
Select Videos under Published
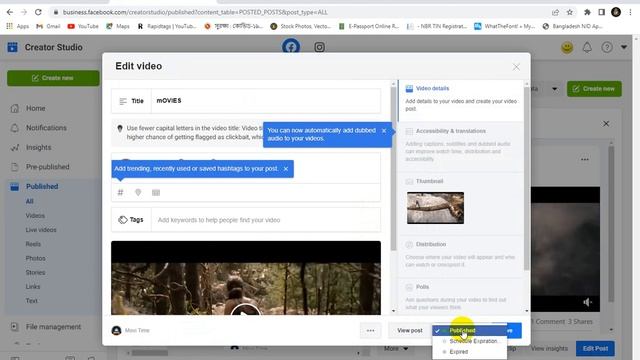(35, 216)
